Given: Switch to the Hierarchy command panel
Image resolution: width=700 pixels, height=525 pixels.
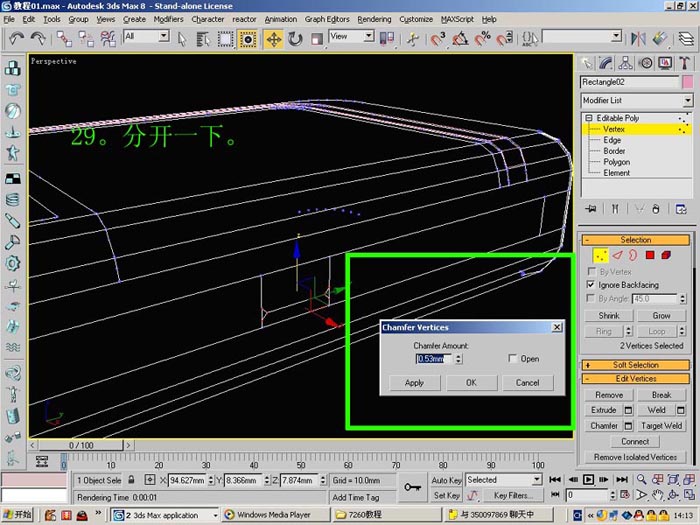Looking at the screenshot, I should 625,63.
